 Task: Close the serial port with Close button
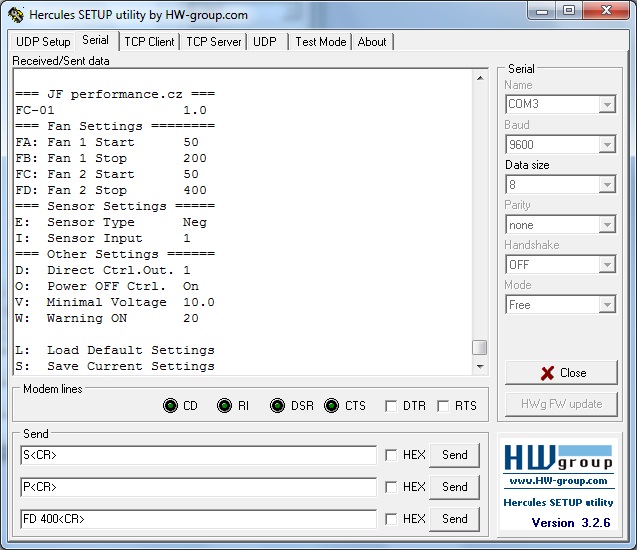(x=561, y=373)
